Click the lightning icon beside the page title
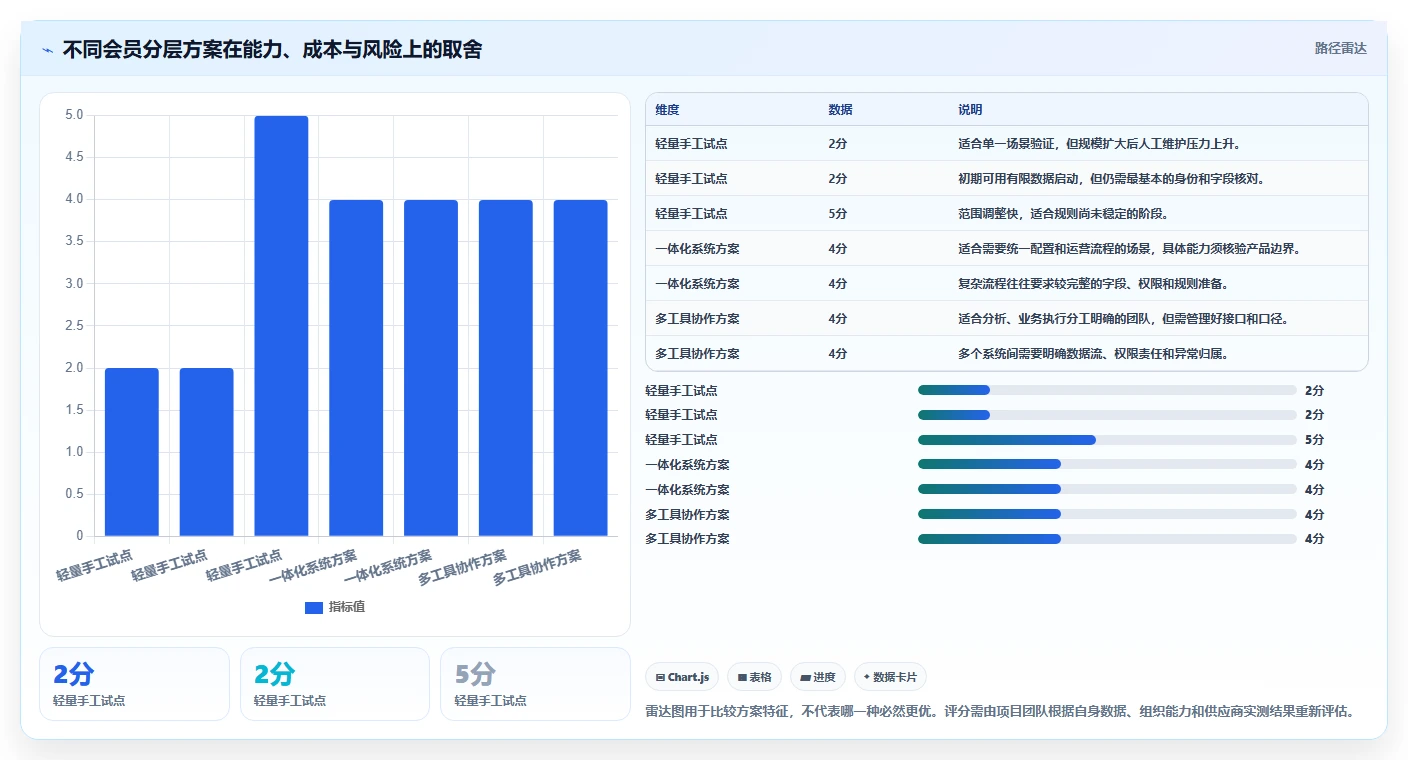 tap(47, 50)
